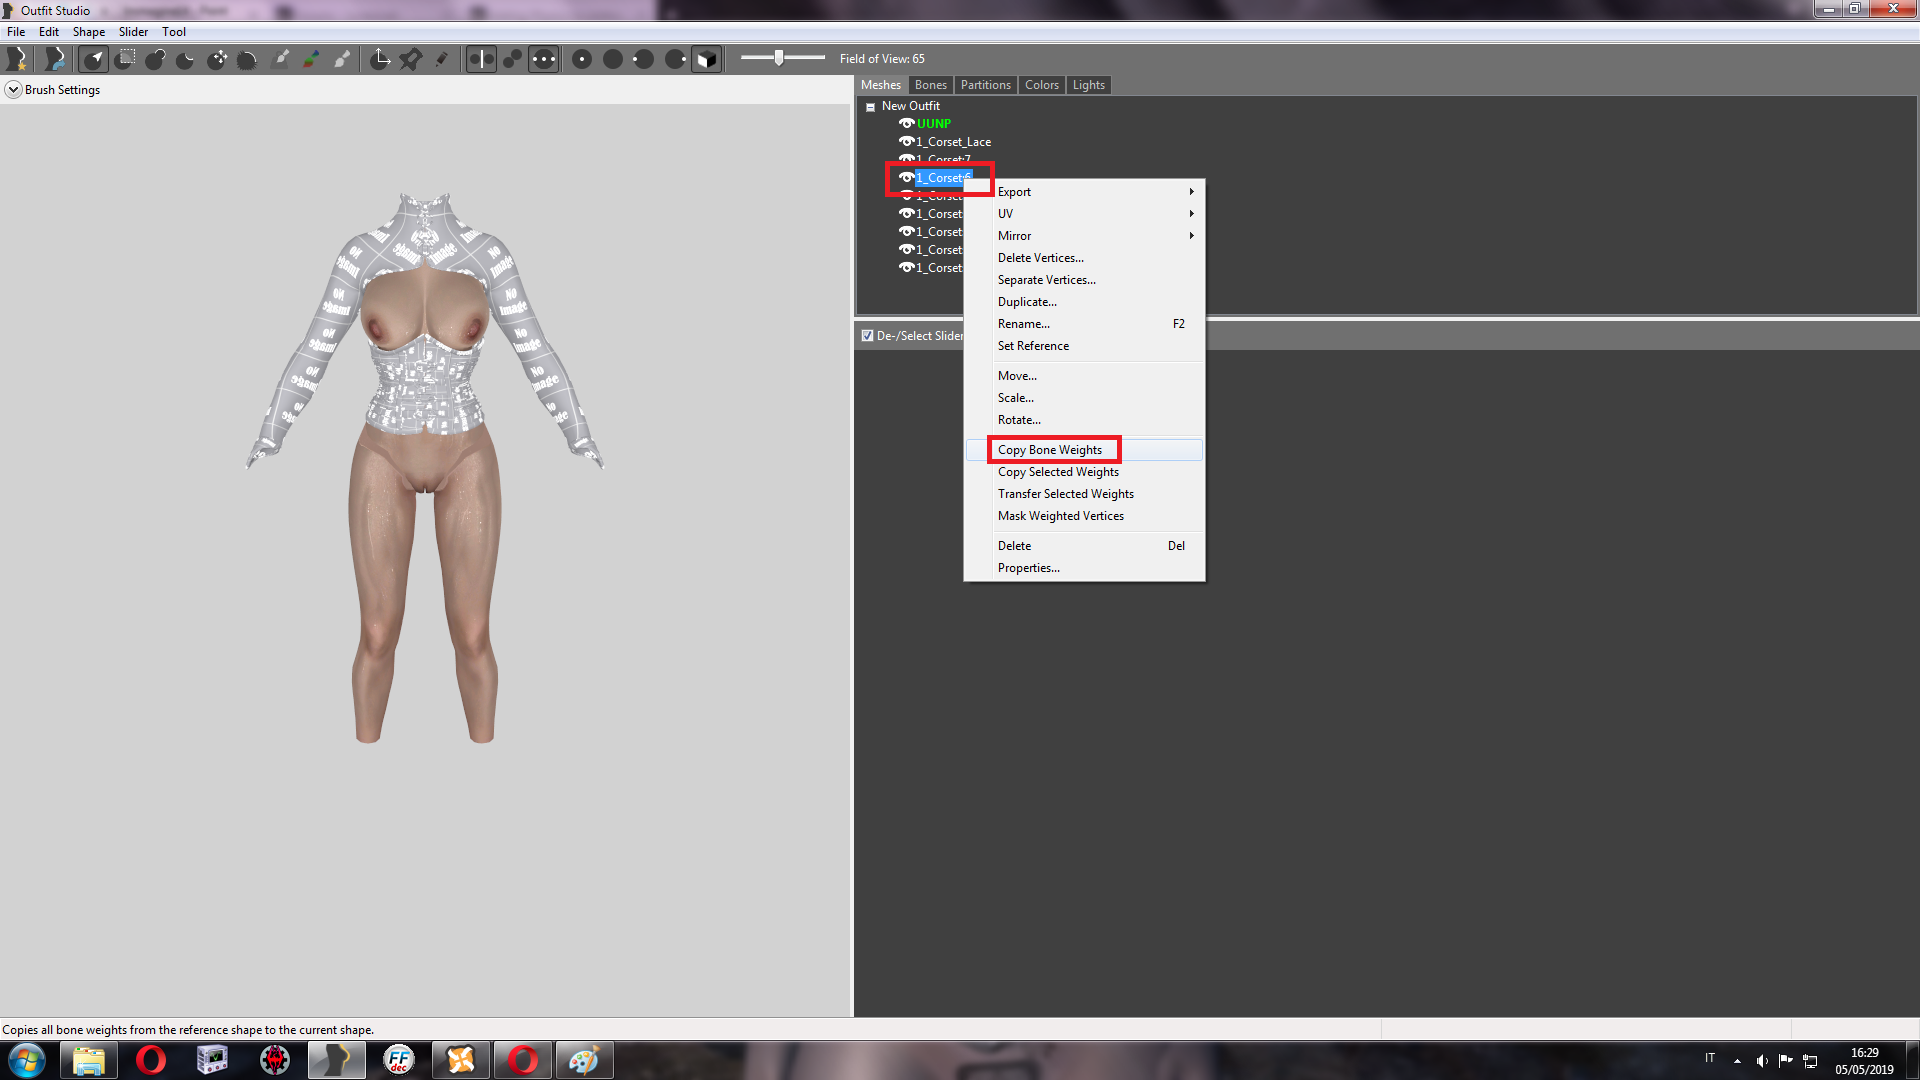Expand the Mirror submenu
The width and height of the screenshot is (1920, 1080).
pyautogui.click(x=1084, y=236)
